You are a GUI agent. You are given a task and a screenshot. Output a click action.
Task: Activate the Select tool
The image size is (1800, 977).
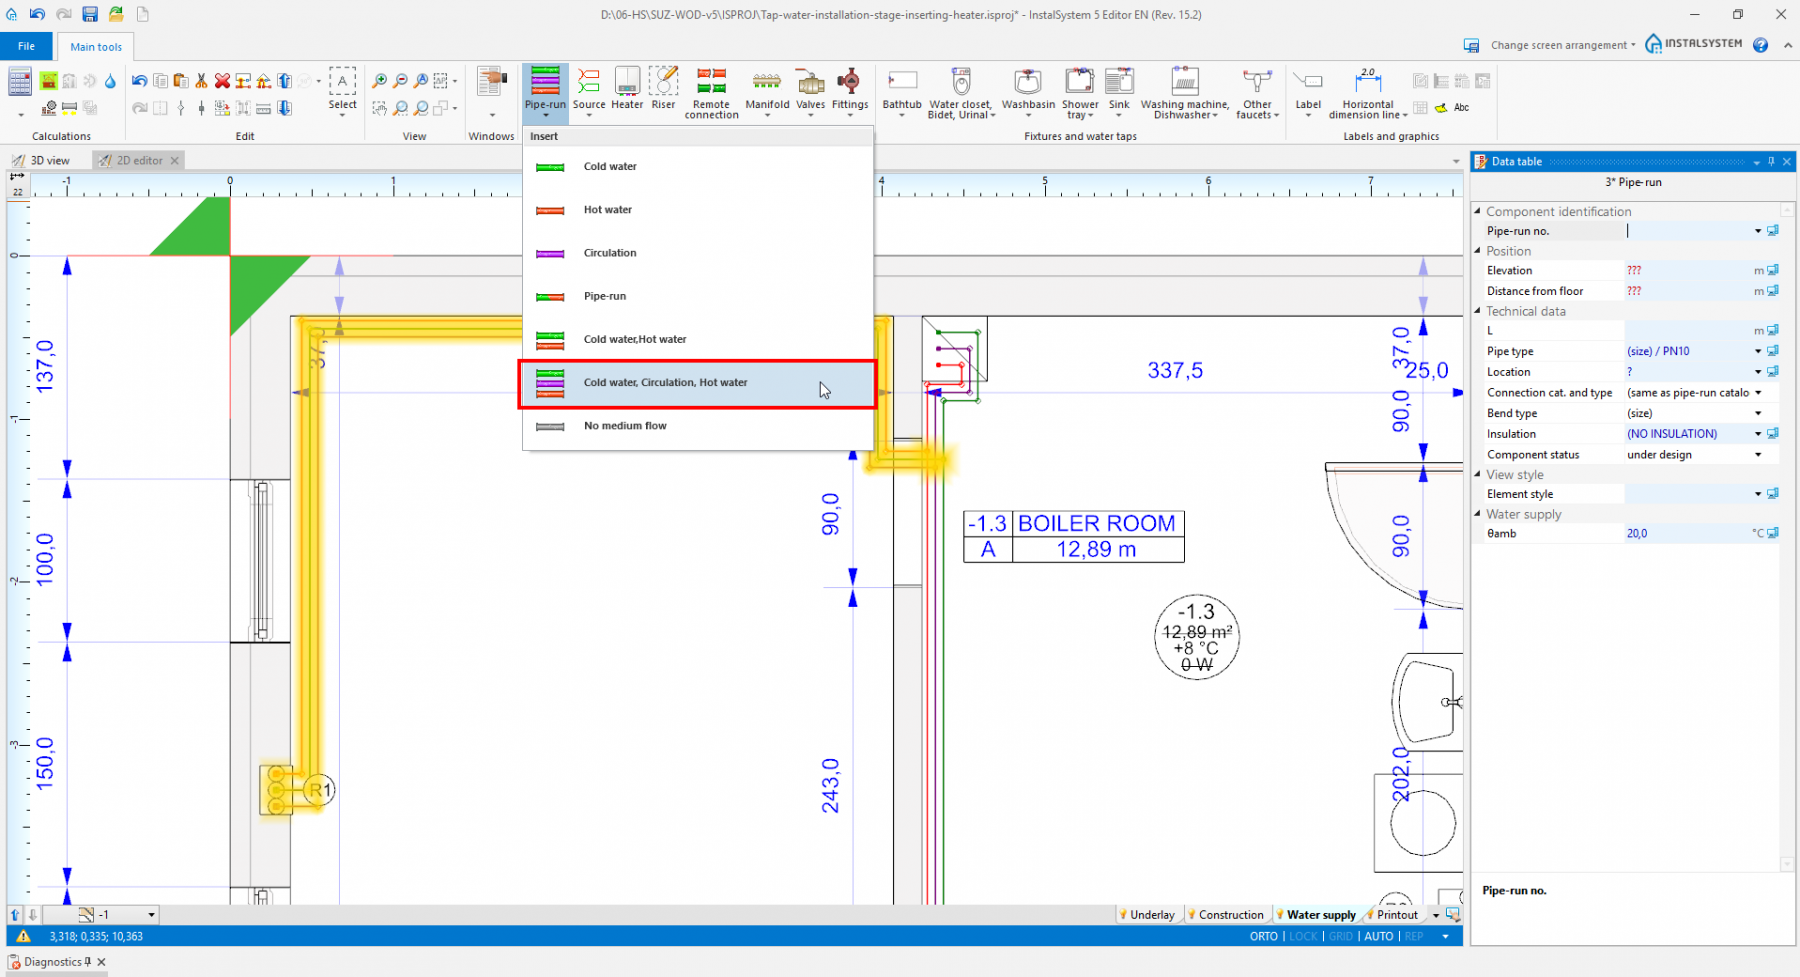[343, 88]
